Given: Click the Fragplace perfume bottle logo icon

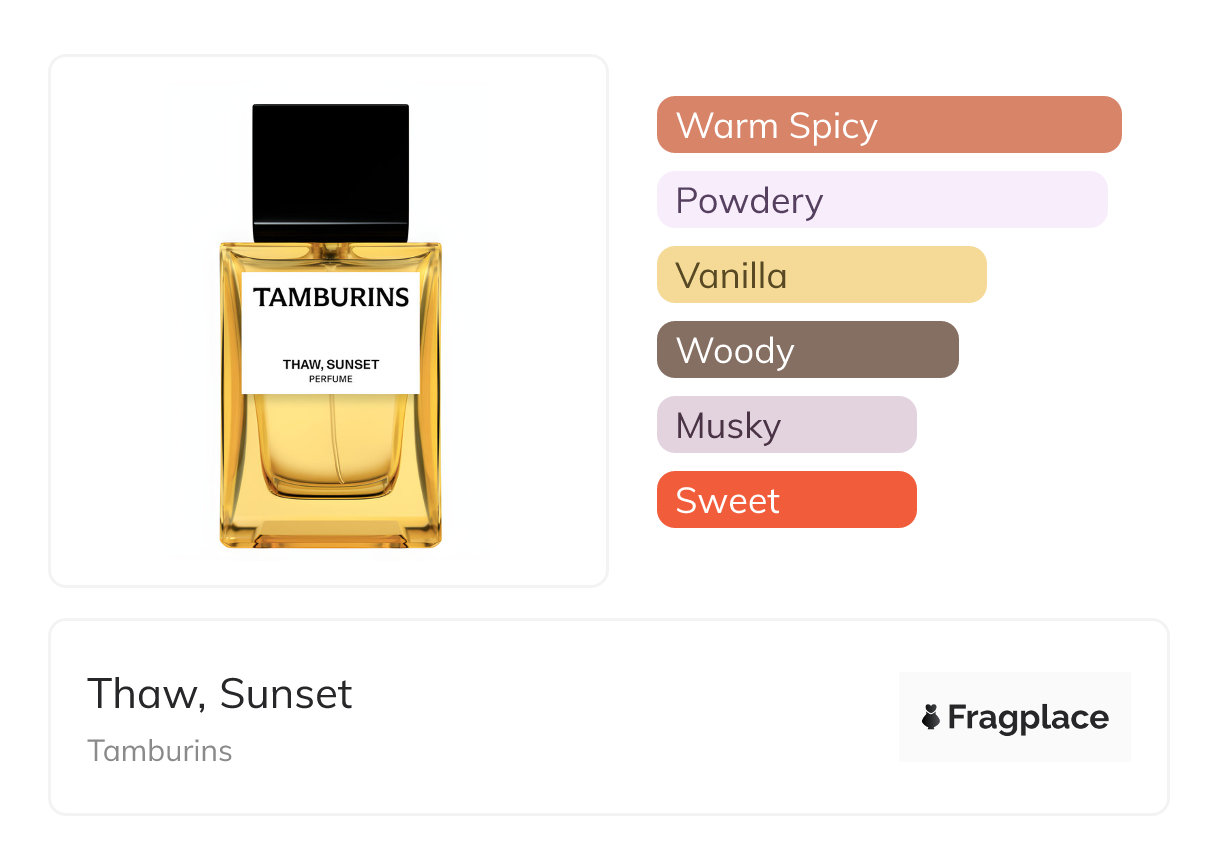Looking at the screenshot, I should (x=931, y=717).
